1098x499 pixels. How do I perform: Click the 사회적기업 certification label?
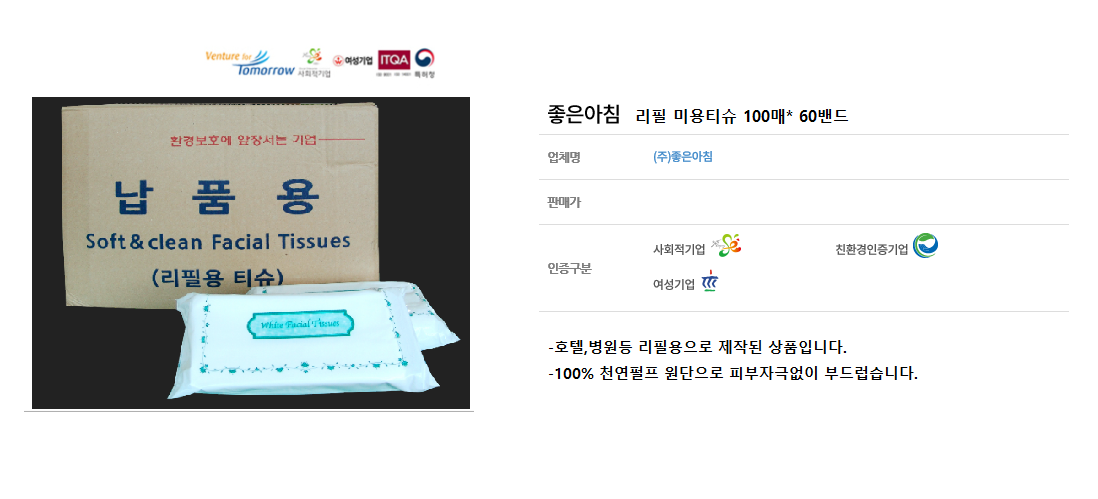pos(679,249)
